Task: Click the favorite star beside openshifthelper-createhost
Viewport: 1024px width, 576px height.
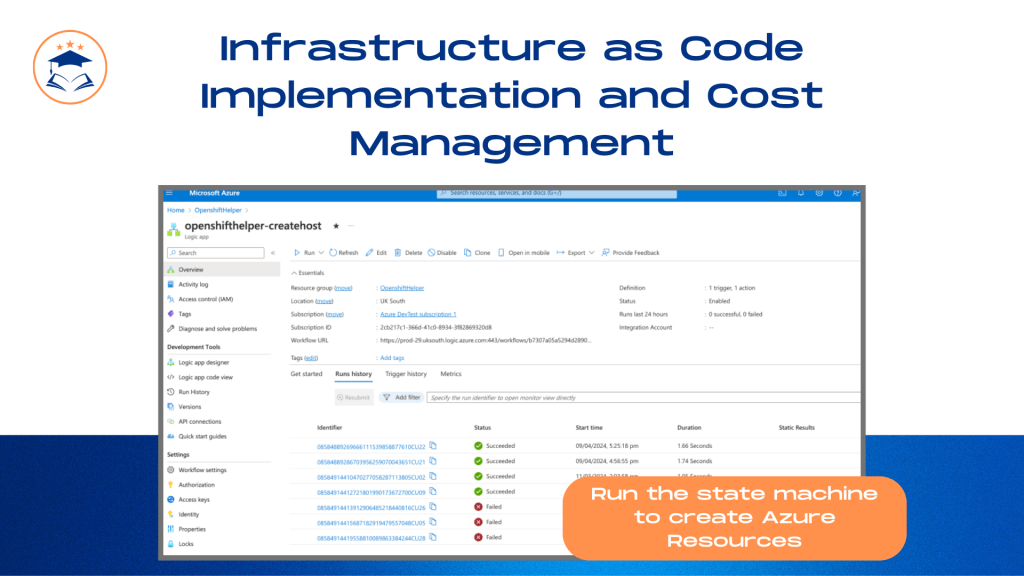Action: coord(336,226)
